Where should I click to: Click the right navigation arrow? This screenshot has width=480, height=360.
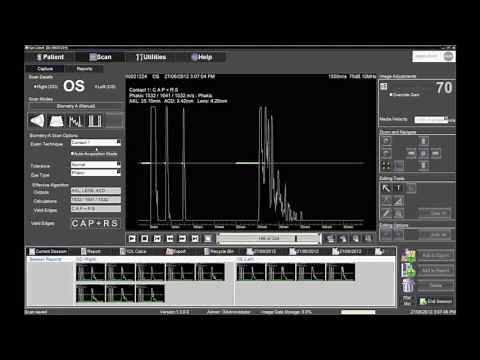coord(436,154)
